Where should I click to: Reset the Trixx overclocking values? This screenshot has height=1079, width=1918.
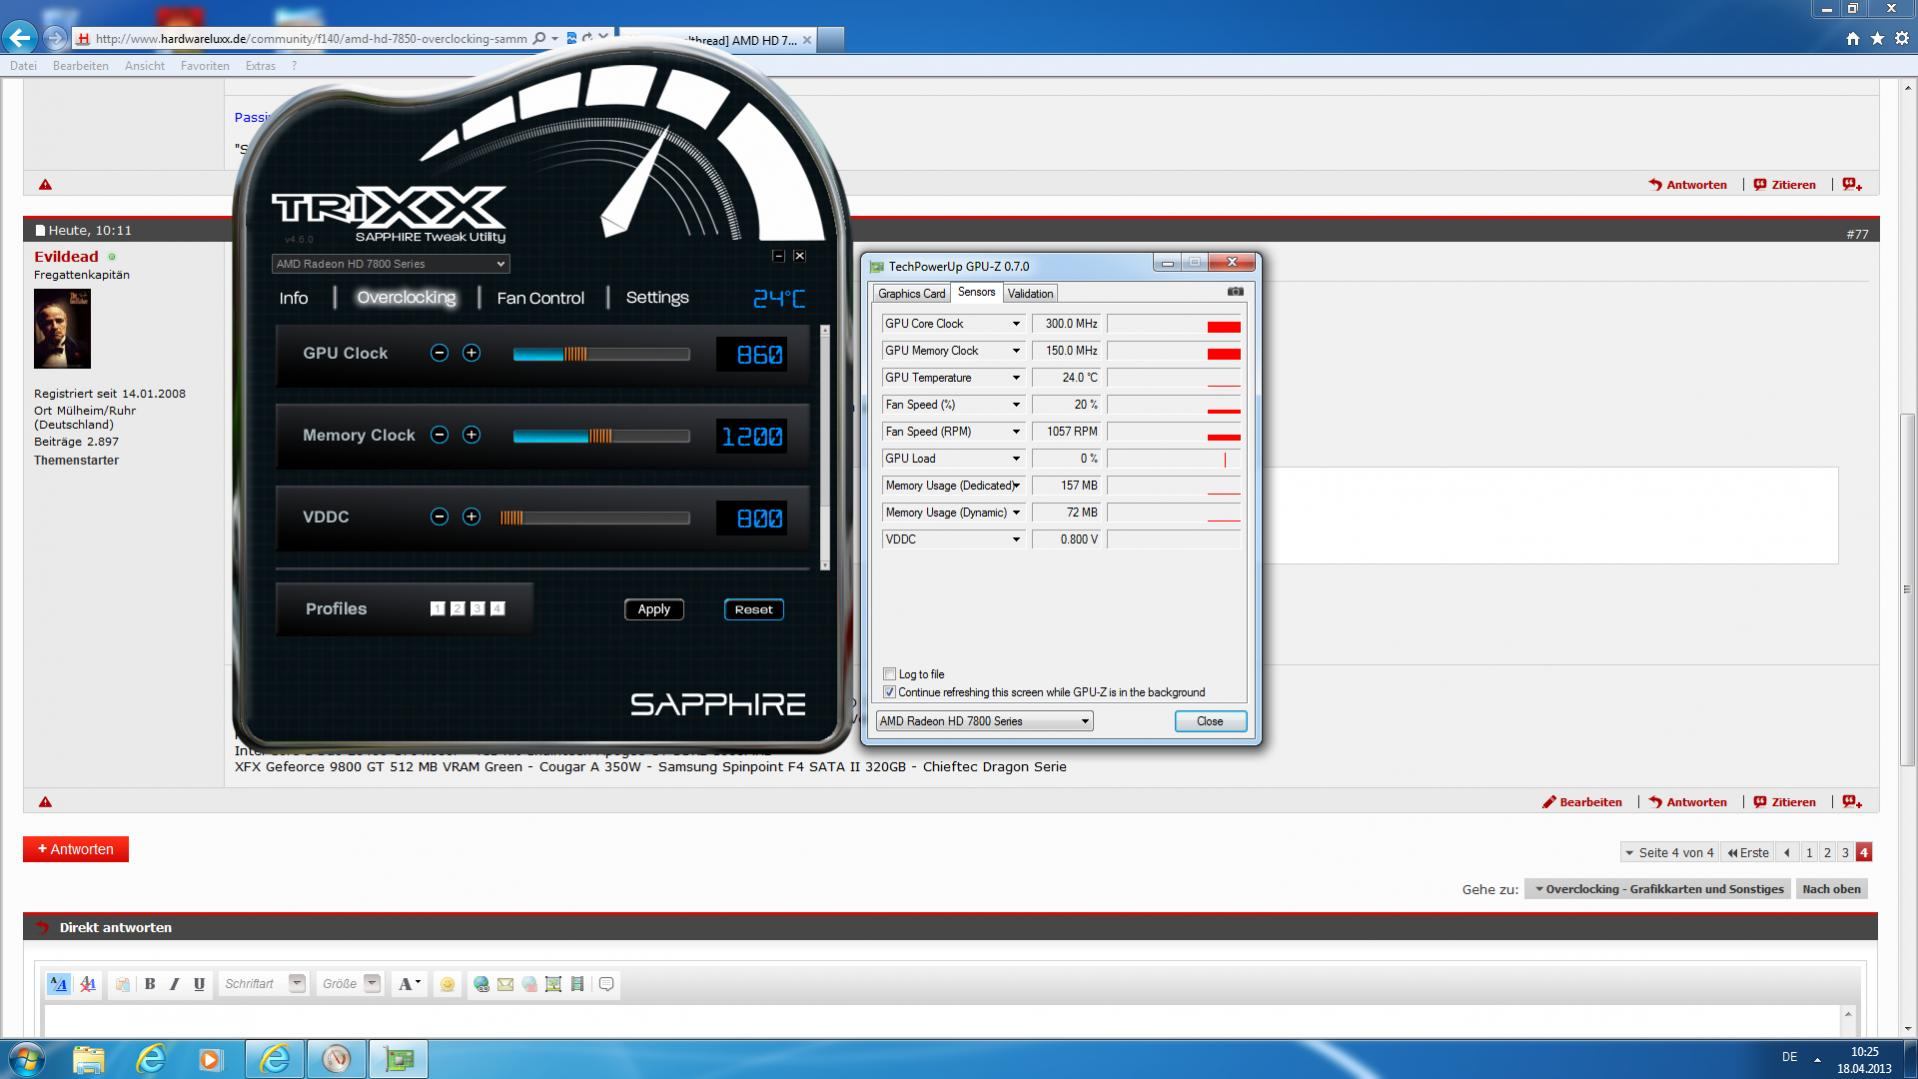753,609
